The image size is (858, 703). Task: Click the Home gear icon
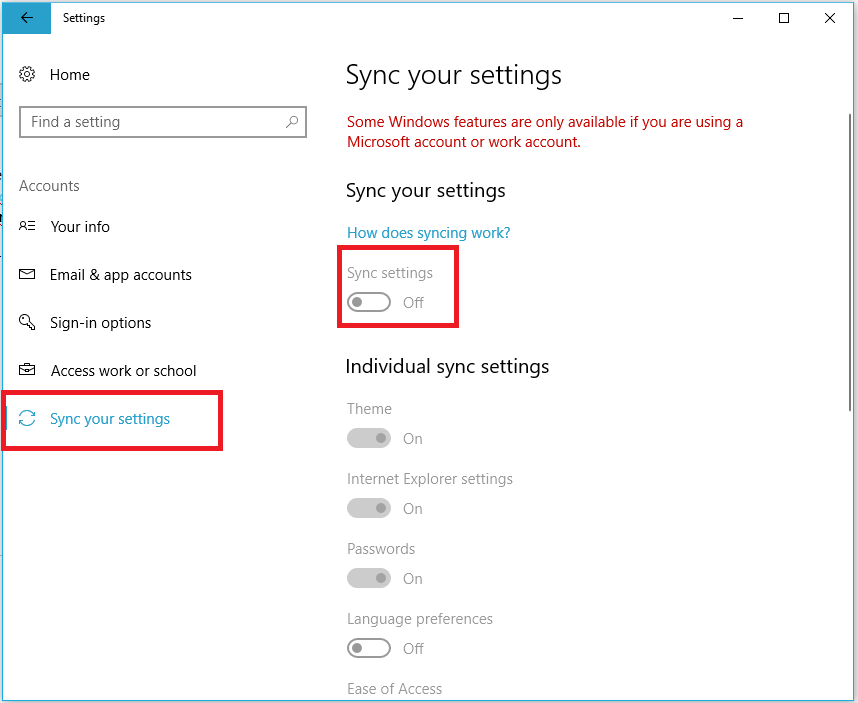pos(27,74)
